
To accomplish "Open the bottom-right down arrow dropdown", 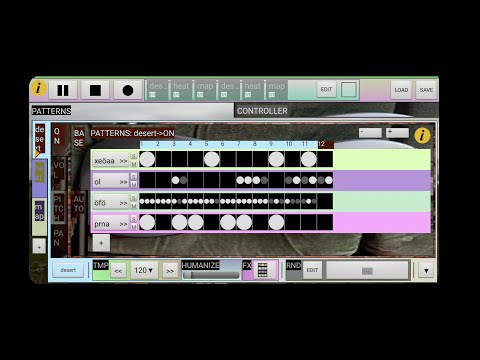I will tap(426, 271).
